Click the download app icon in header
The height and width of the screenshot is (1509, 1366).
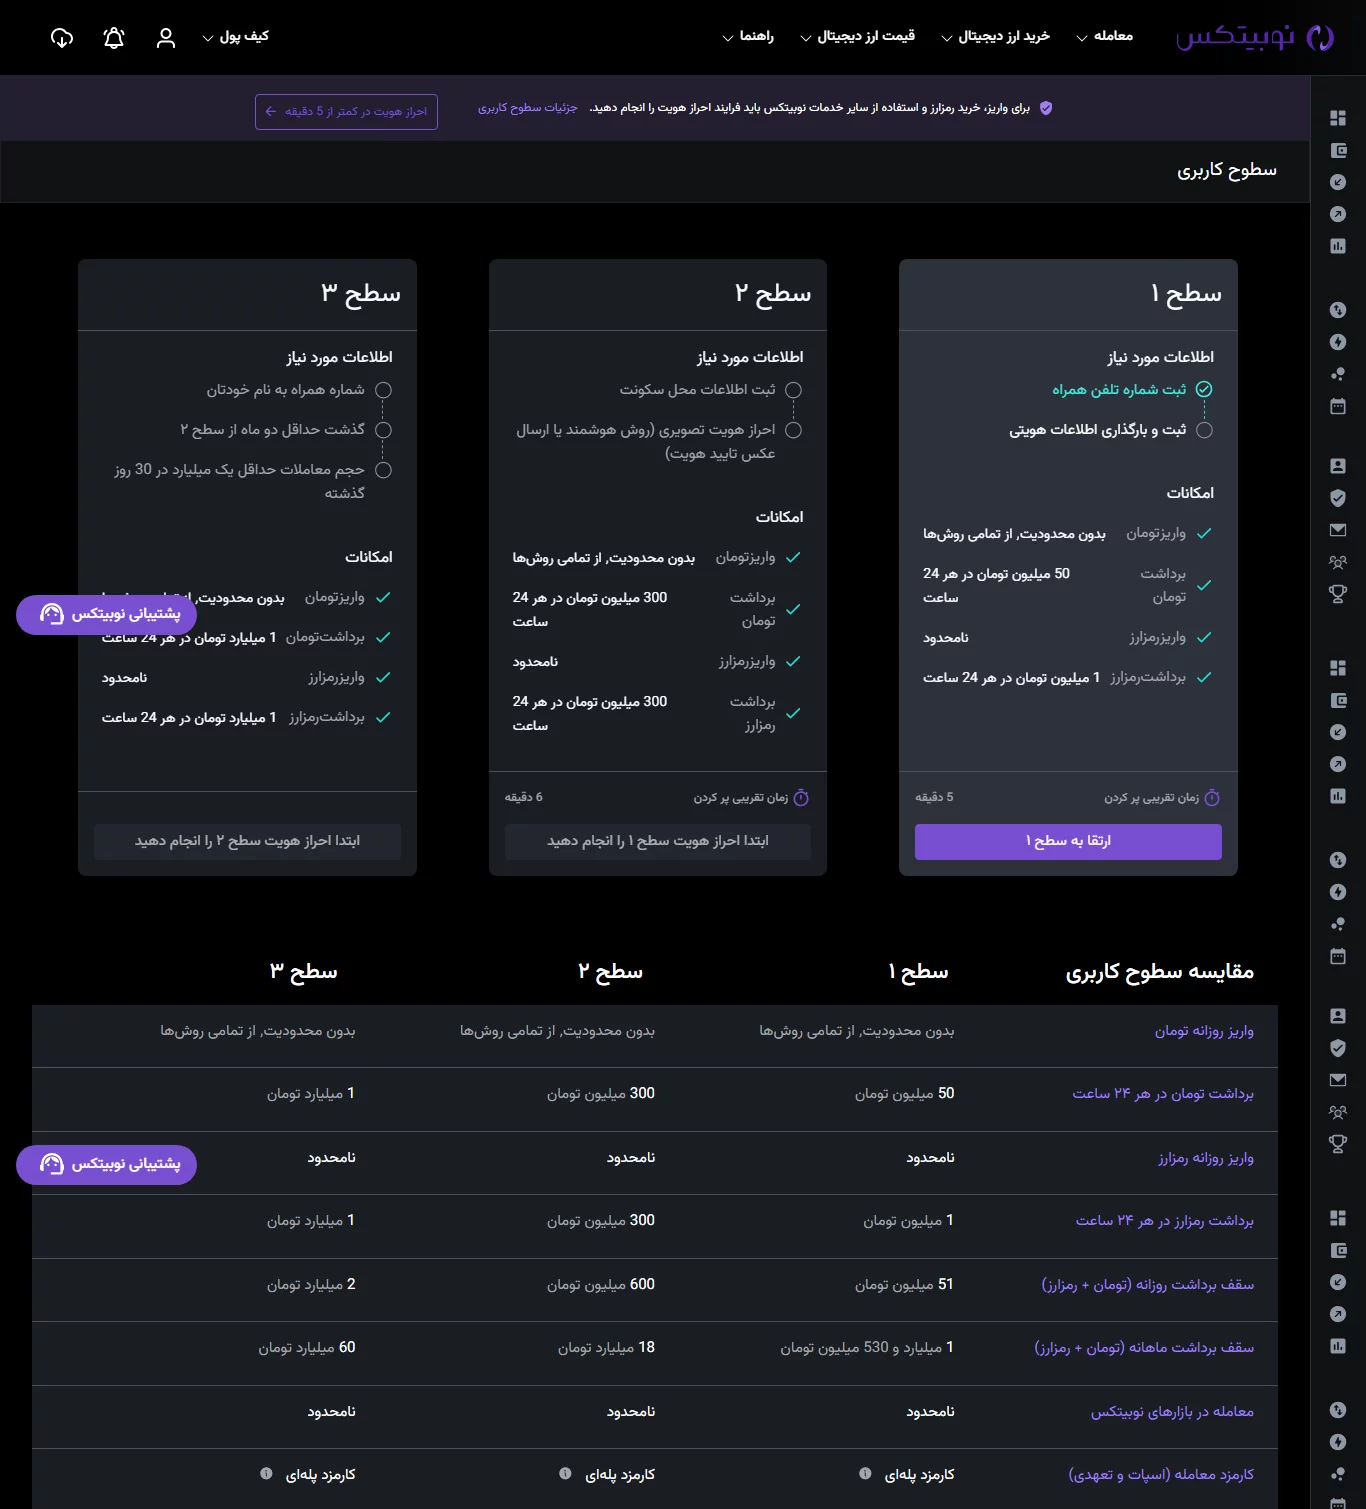coord(62,38)
